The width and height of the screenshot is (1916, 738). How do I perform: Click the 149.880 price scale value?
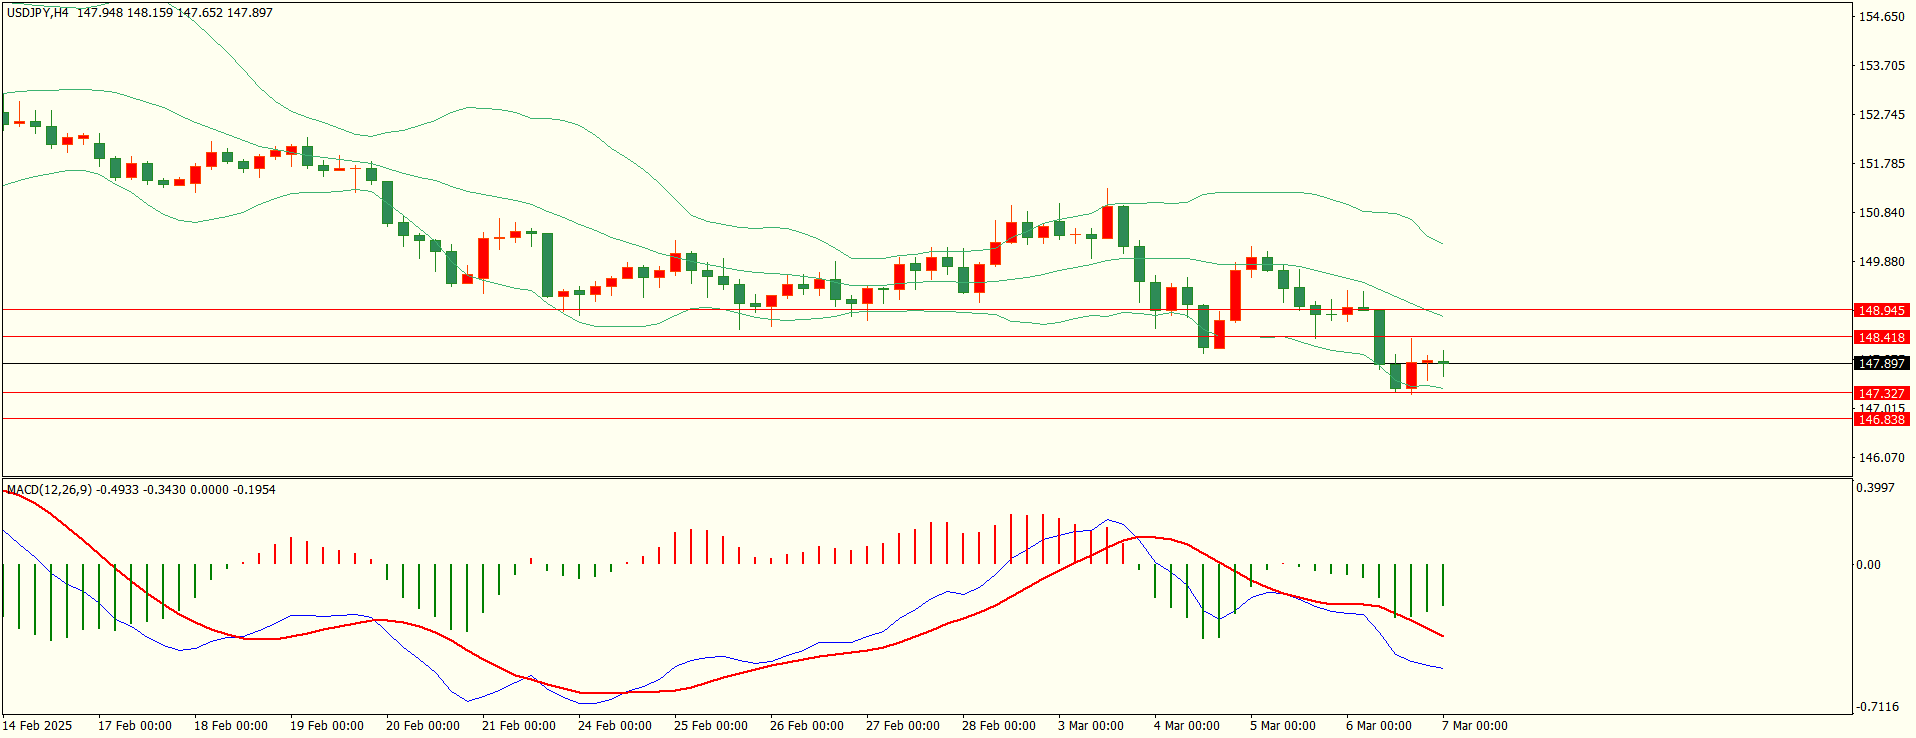[1881, 262]
